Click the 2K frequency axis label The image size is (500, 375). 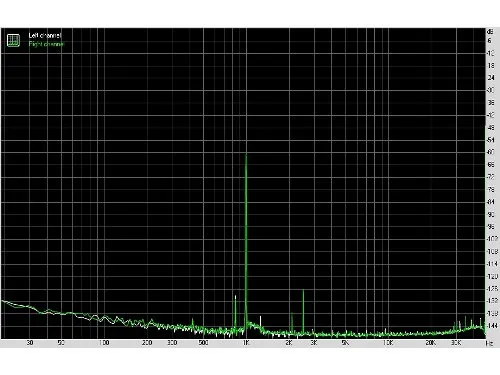coord(289,343)
